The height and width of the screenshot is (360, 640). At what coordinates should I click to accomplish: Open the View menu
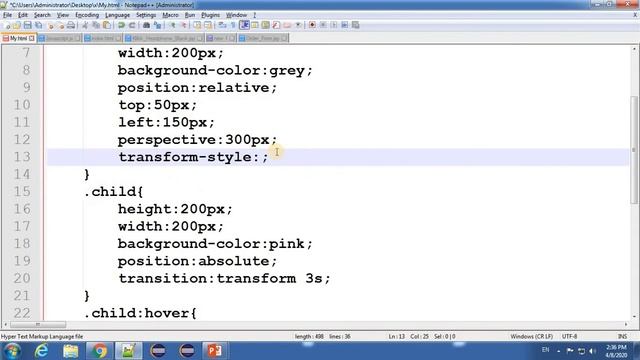[x=62, y=15]
